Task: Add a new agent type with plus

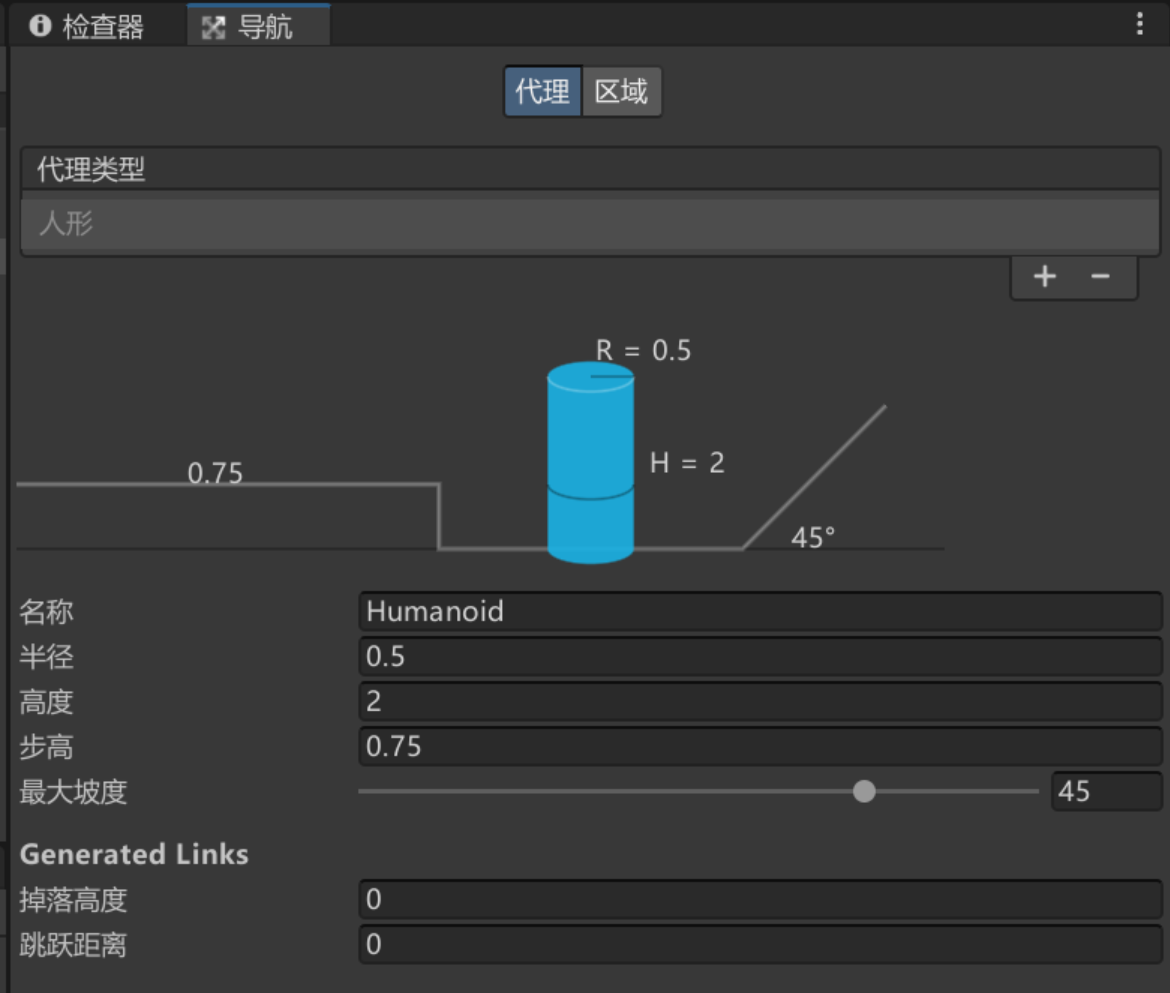Action: tap(1045, 277)
